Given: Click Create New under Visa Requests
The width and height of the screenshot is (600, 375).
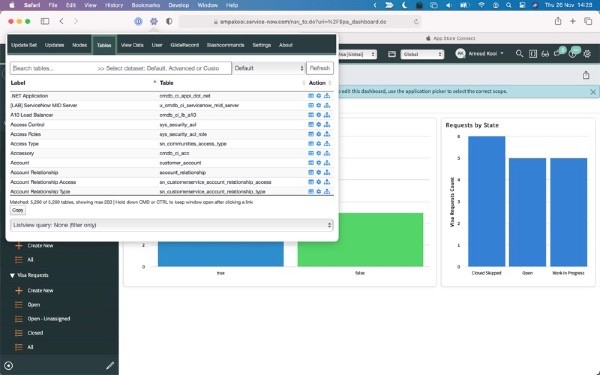Looking at the screenshot, I should tap(40, 290).
